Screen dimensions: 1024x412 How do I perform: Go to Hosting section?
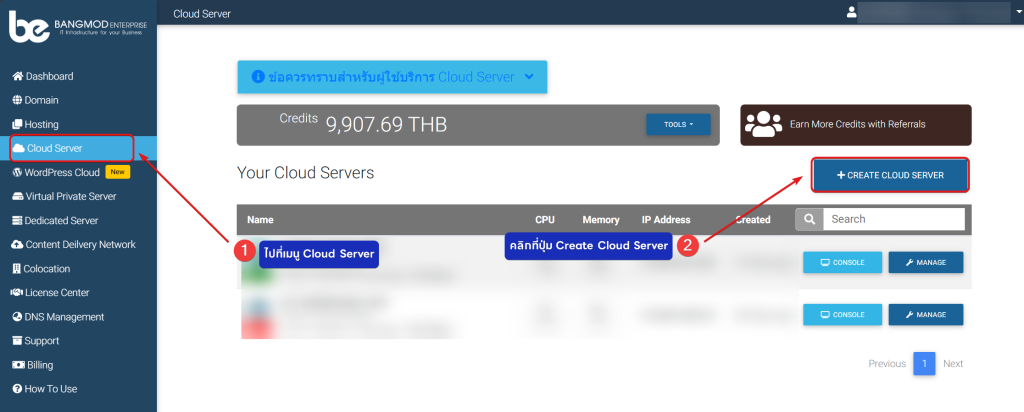coord(41,124)
